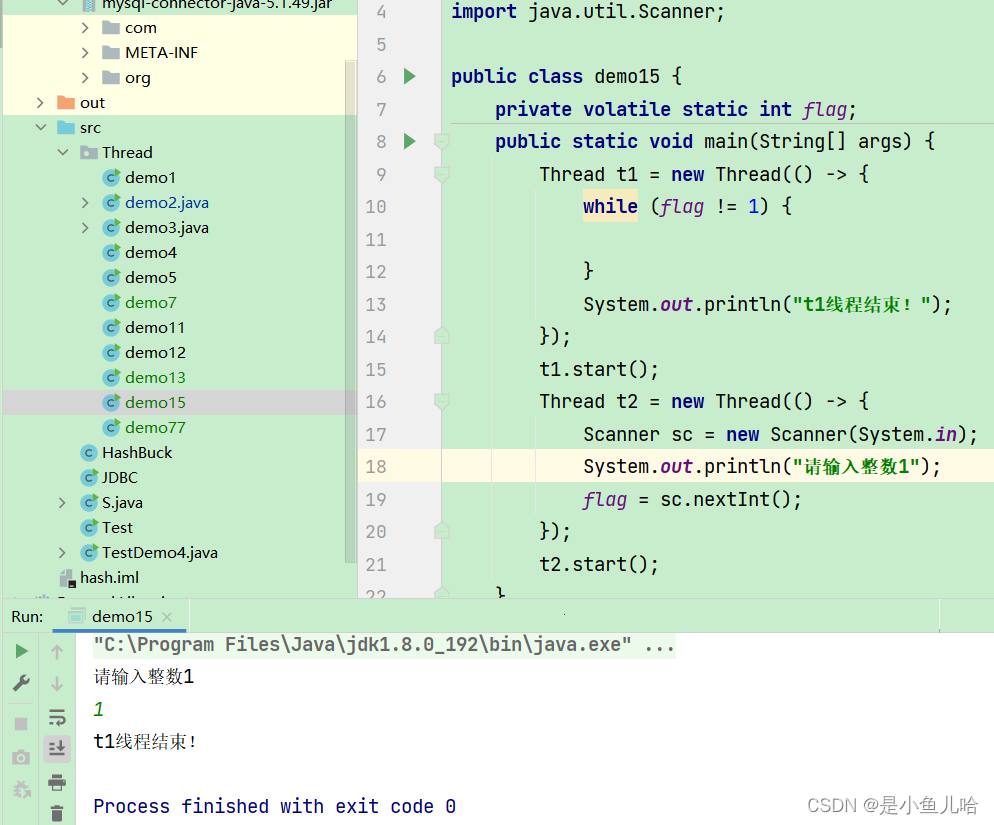Click run gutter arrow beside main method
Image resolution: width=994 pixels, height=825 pixels.
tap(409, 141)
